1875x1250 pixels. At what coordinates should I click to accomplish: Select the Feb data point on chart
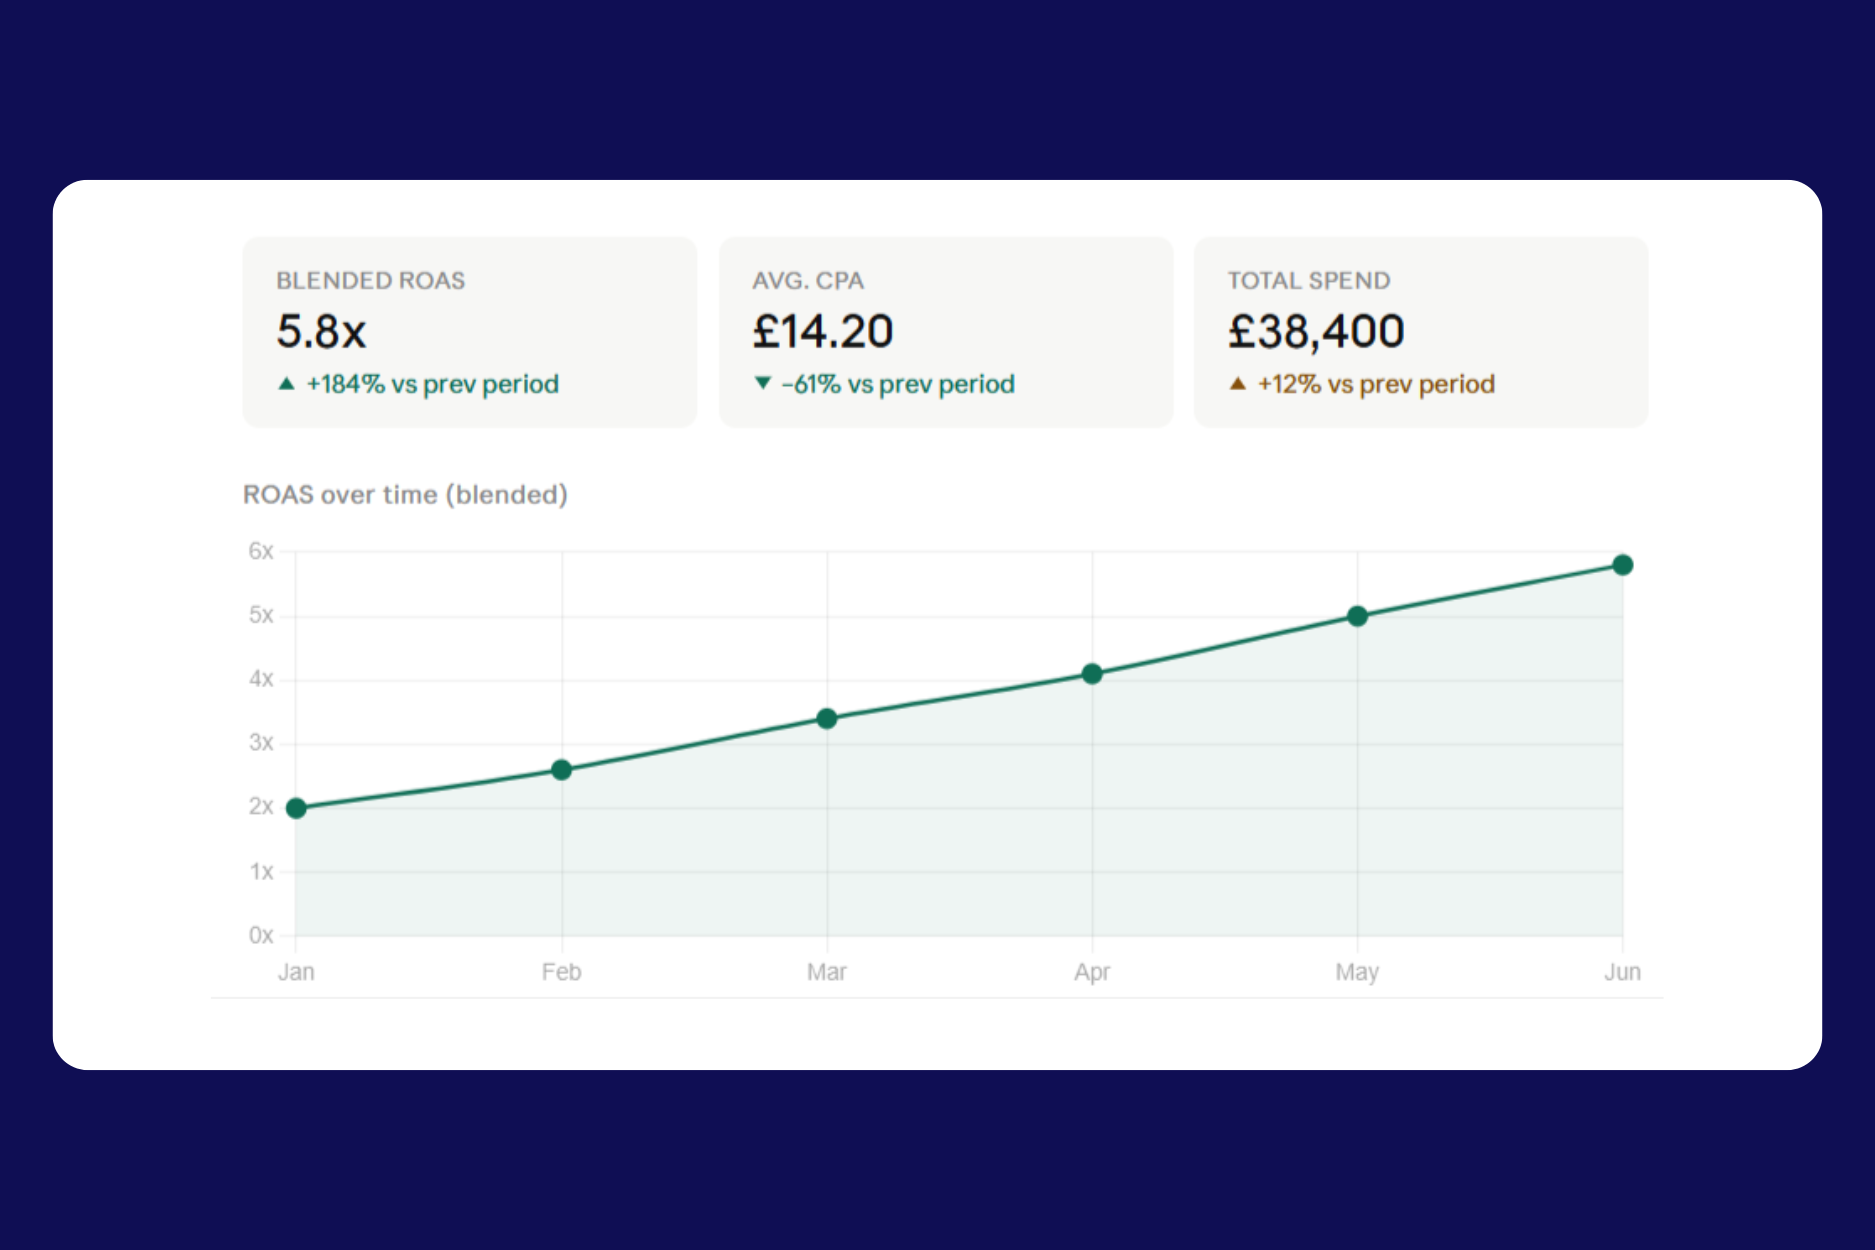[x=562, y=770]
